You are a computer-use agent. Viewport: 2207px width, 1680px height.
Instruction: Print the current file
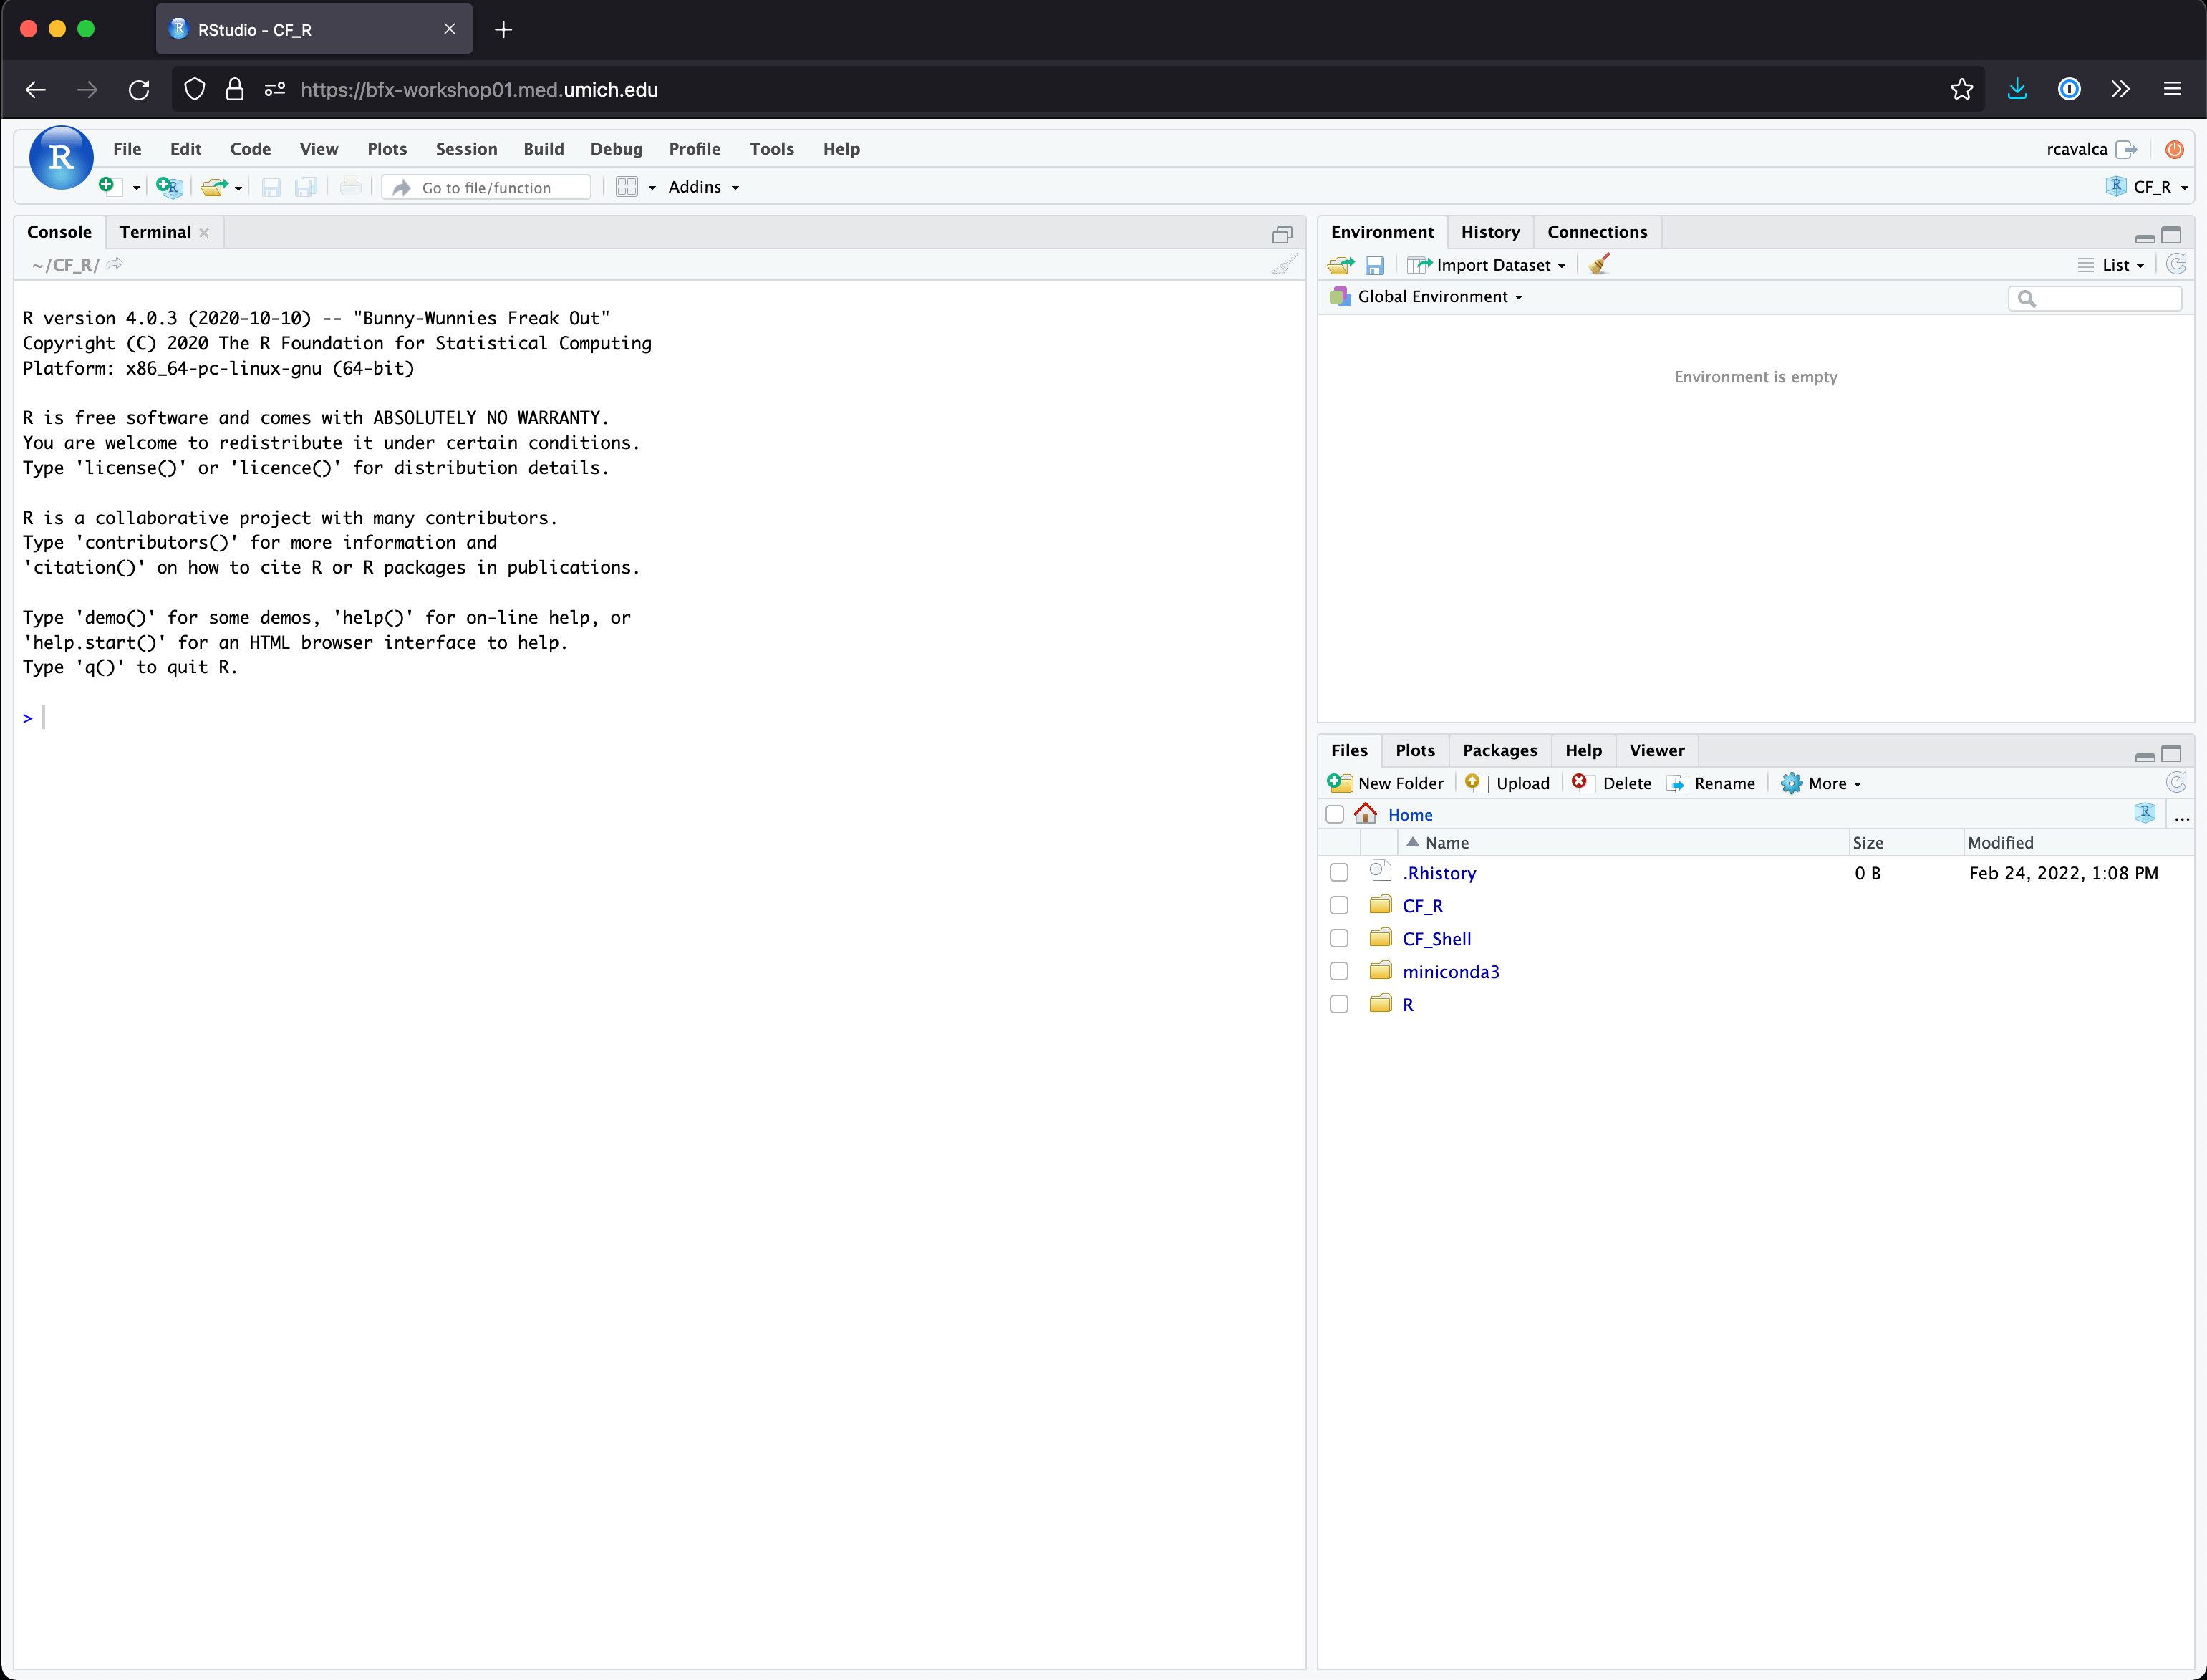tap(349, 187)
